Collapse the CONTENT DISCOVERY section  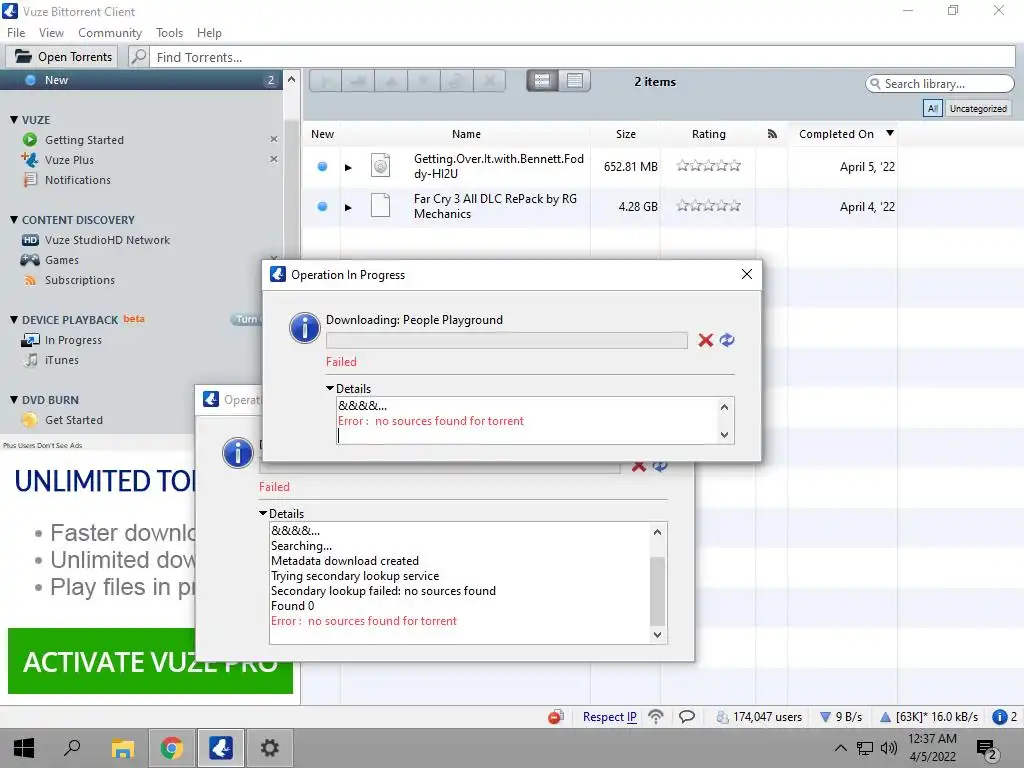point(14,219)
